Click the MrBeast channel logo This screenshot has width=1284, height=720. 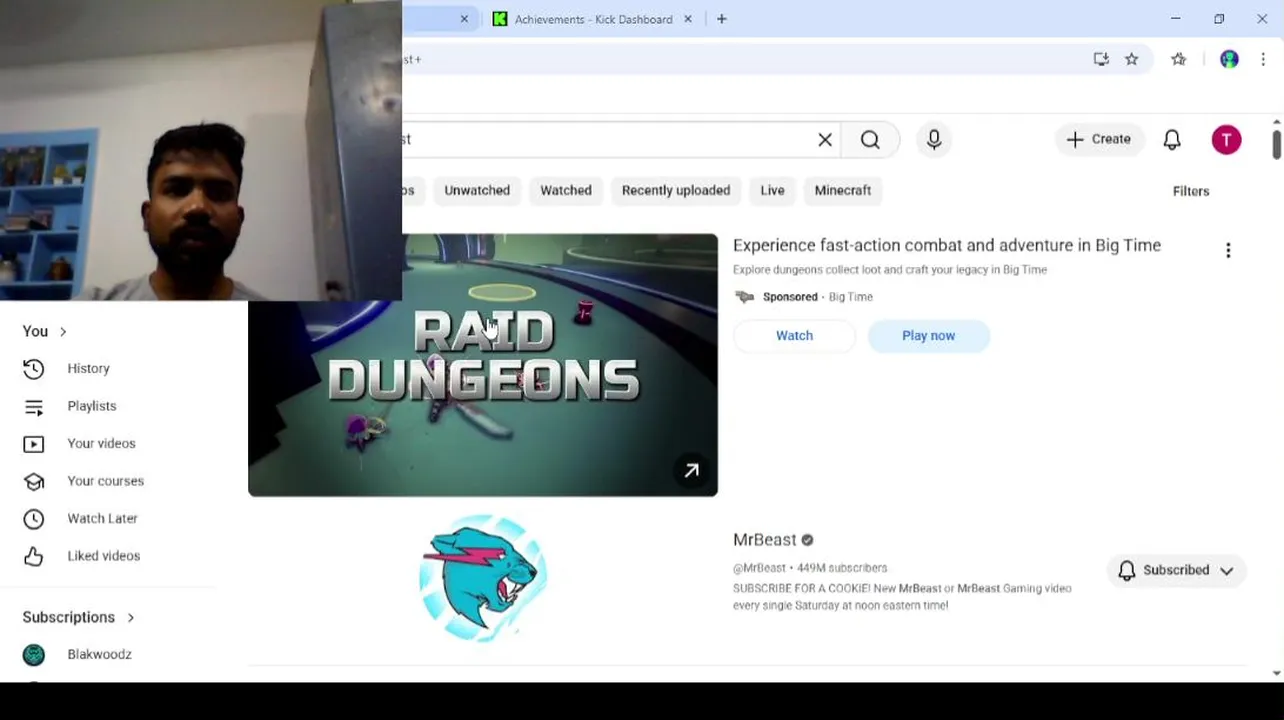point(483,578)
